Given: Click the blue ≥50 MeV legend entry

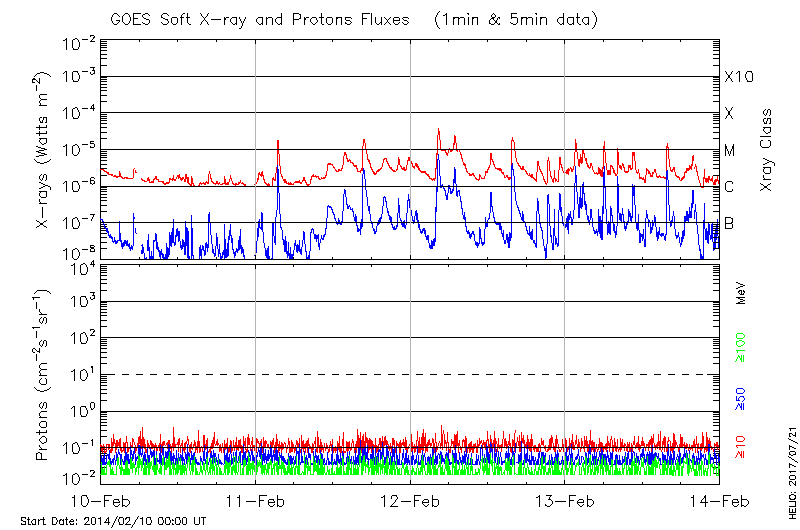Looking at the screenshot, I should click(x=742, y=397).
